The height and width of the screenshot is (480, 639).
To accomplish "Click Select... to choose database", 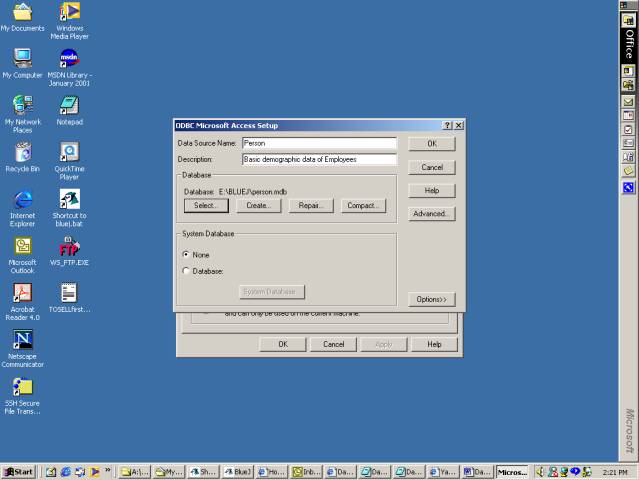I will point(206,206).
